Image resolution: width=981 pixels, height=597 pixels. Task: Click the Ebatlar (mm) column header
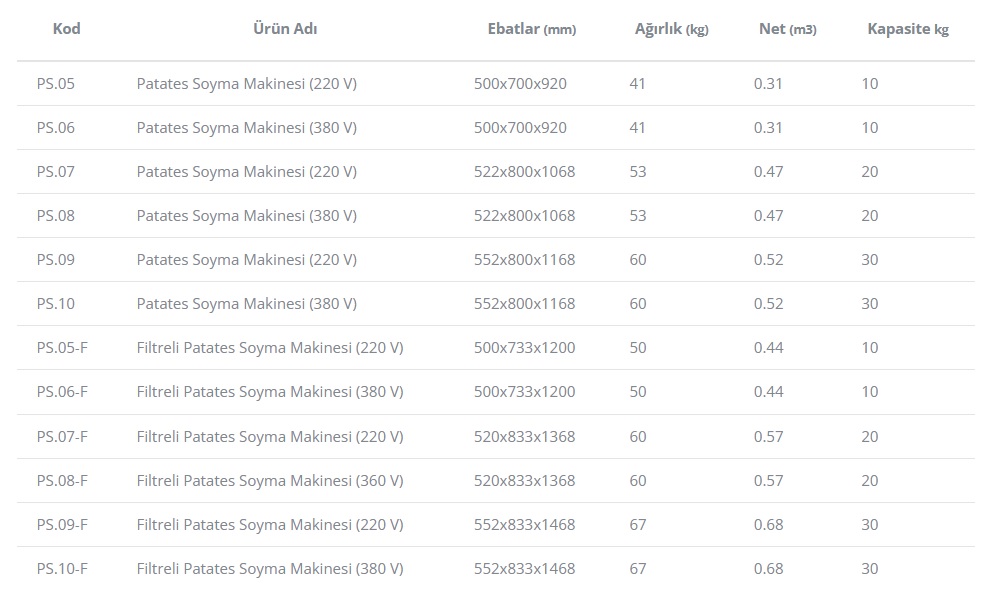click(531, 29)
